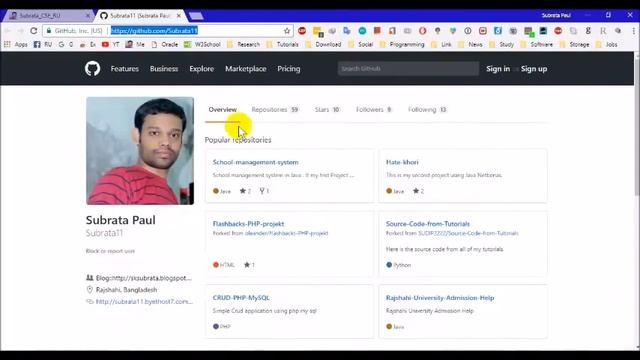Click Block or report user link

pos(110,251)
